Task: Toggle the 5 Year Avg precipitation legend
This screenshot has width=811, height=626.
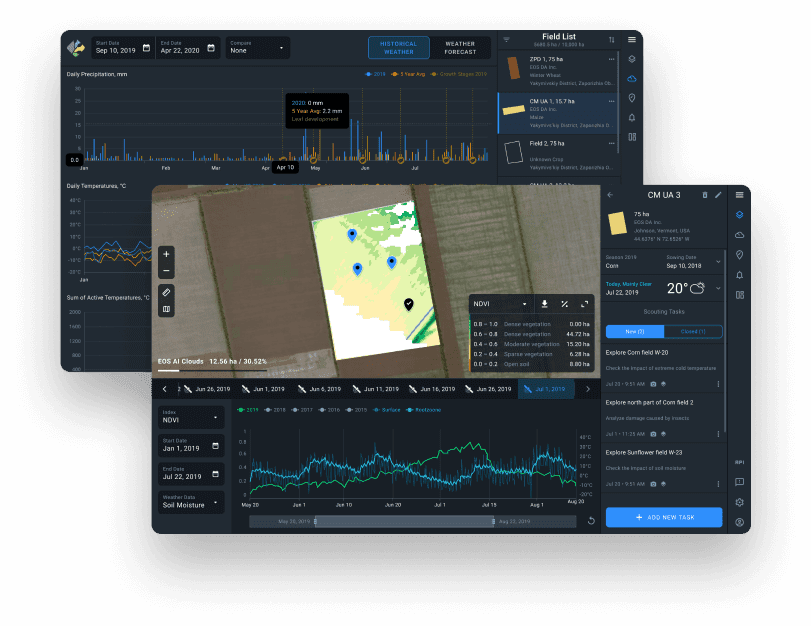Action: point(408,74)
